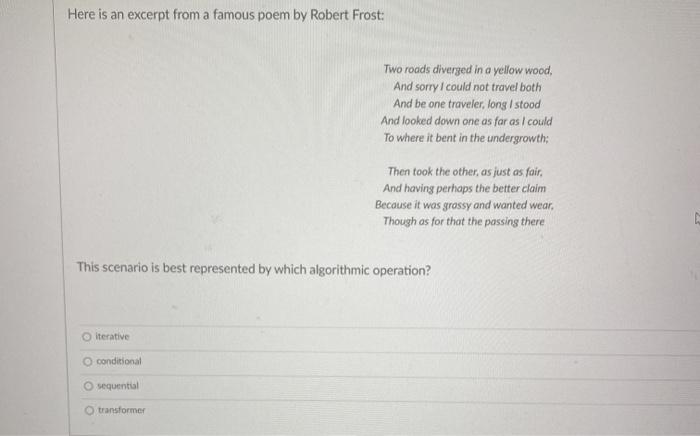Select the conditional radio button circle
This screenshot has height=436, width=700.
point(88,361)
